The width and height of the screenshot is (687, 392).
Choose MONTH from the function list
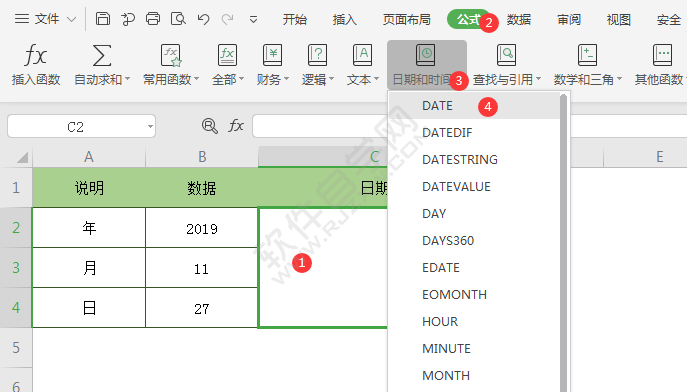[474, 376]
